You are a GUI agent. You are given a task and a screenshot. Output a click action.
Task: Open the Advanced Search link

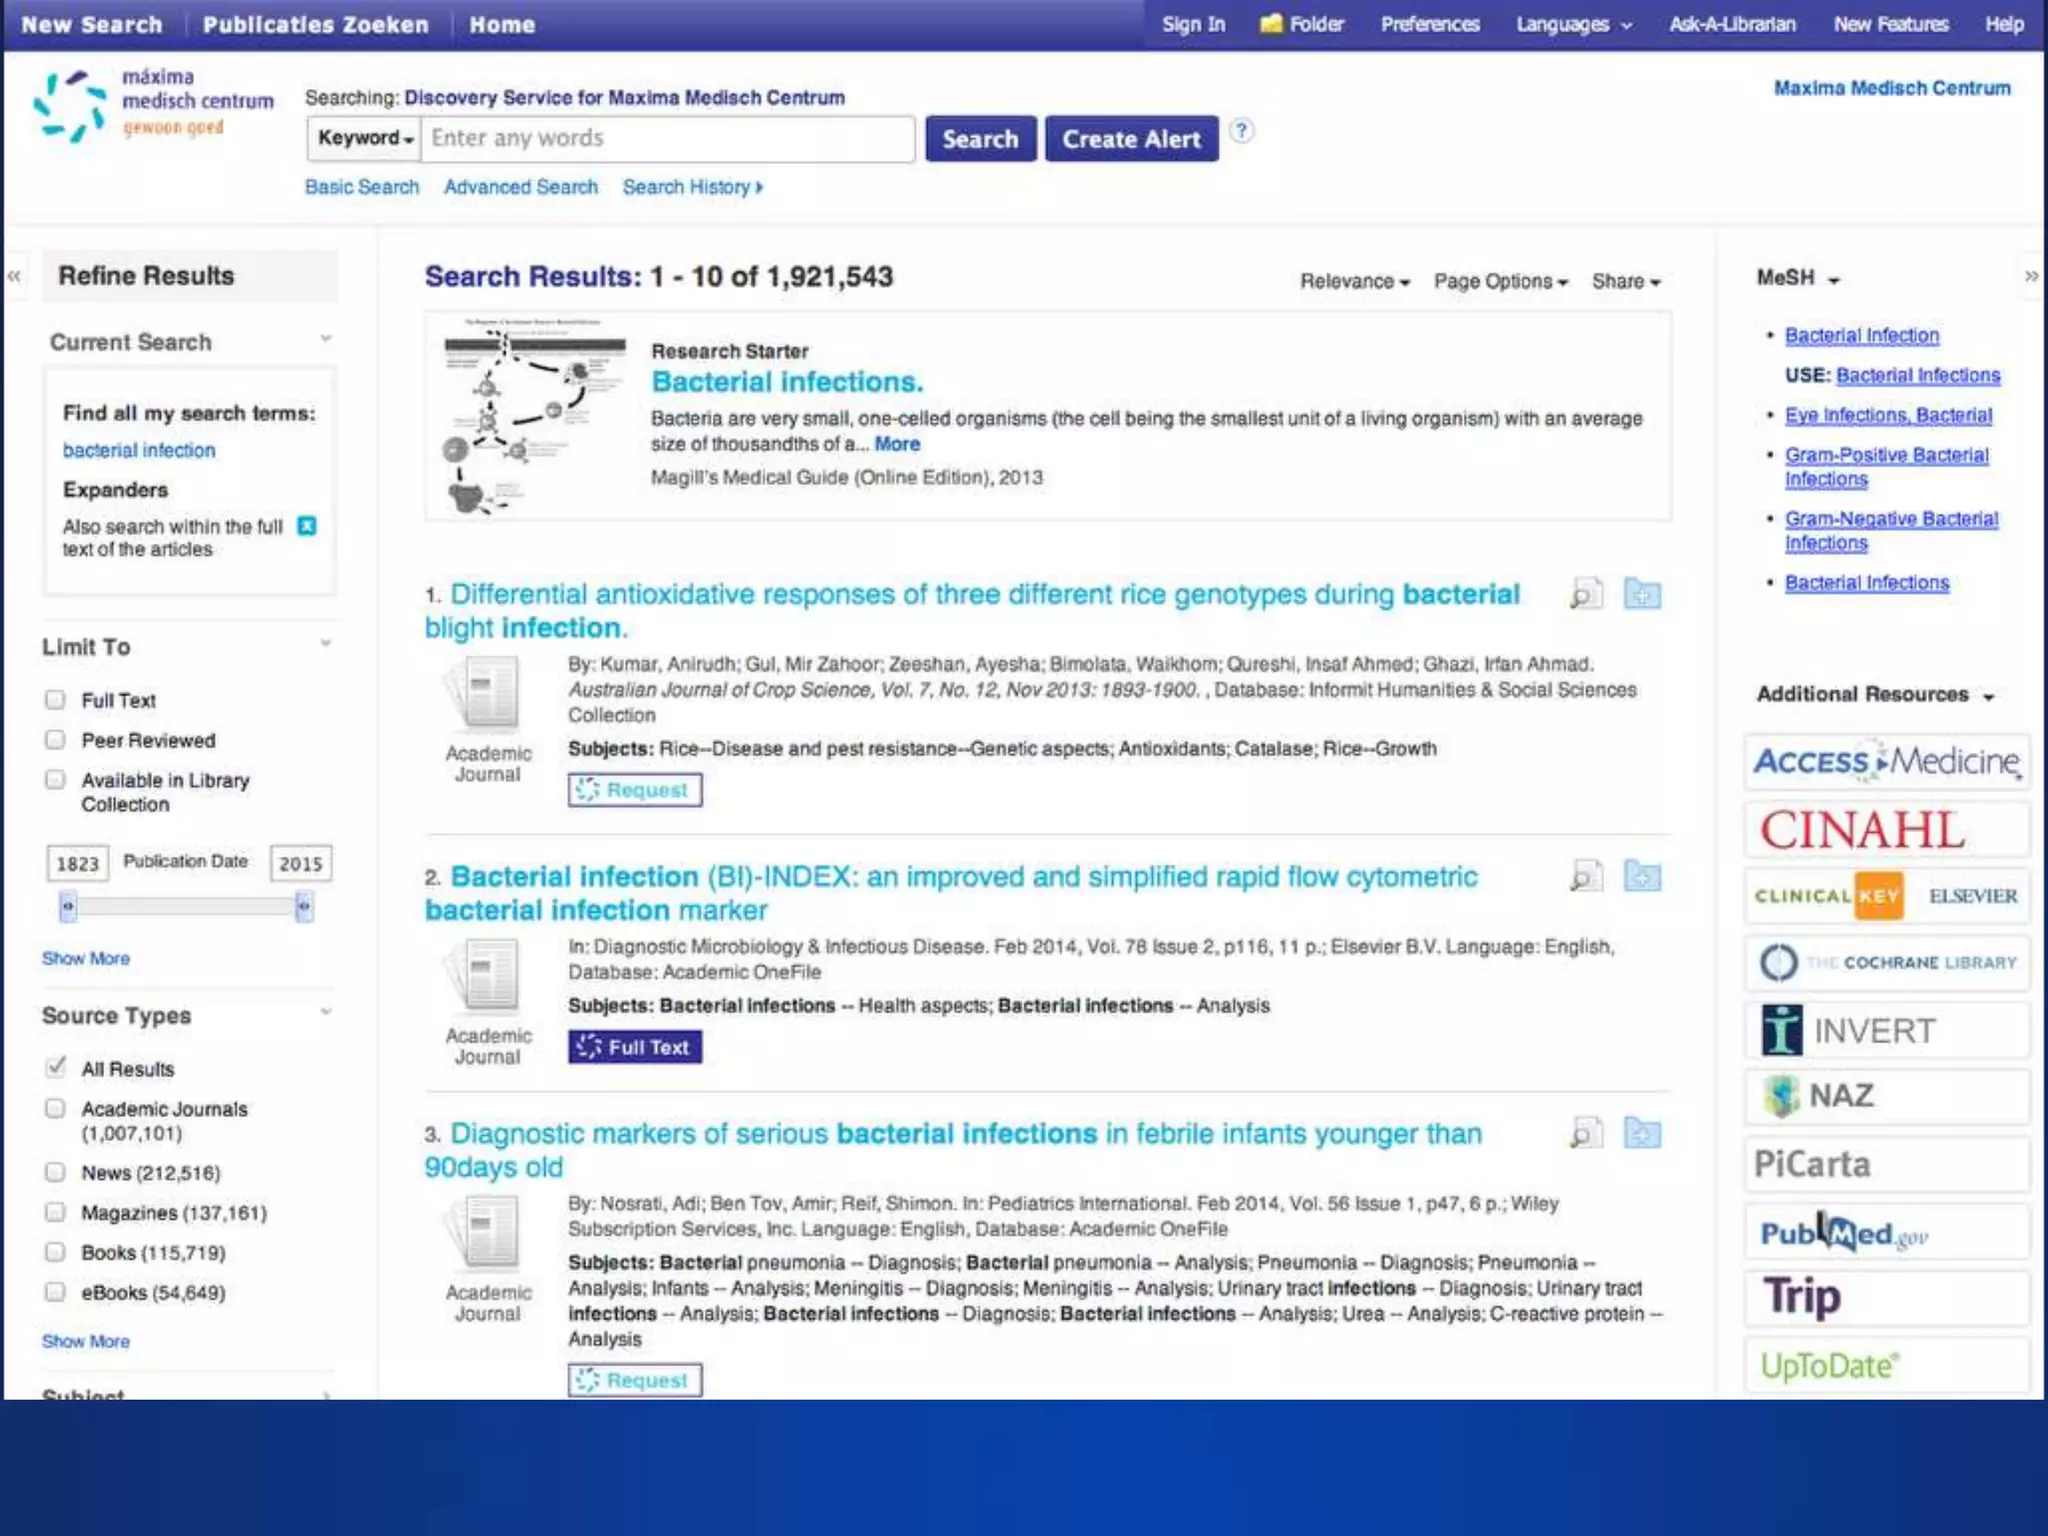point(520,187)
